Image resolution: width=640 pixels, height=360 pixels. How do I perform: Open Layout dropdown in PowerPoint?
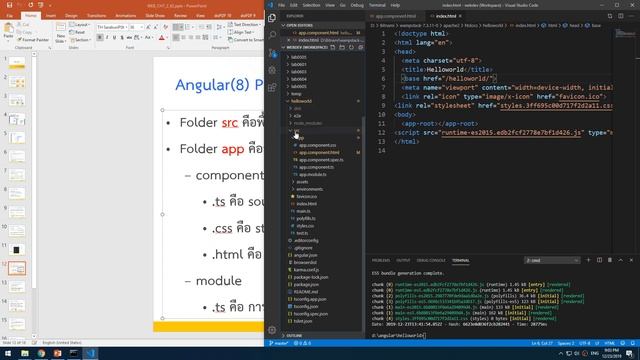80,25
